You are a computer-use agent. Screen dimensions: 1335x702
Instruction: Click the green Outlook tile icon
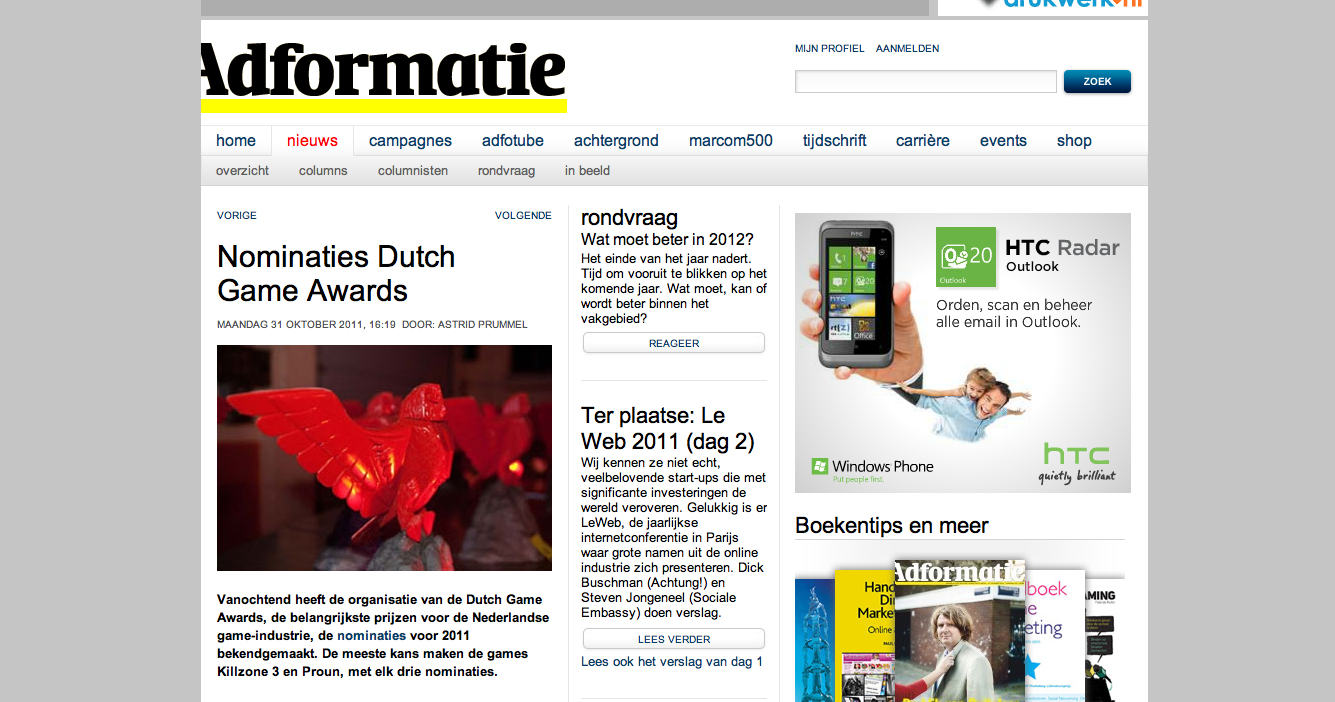(x=966, y=257)
